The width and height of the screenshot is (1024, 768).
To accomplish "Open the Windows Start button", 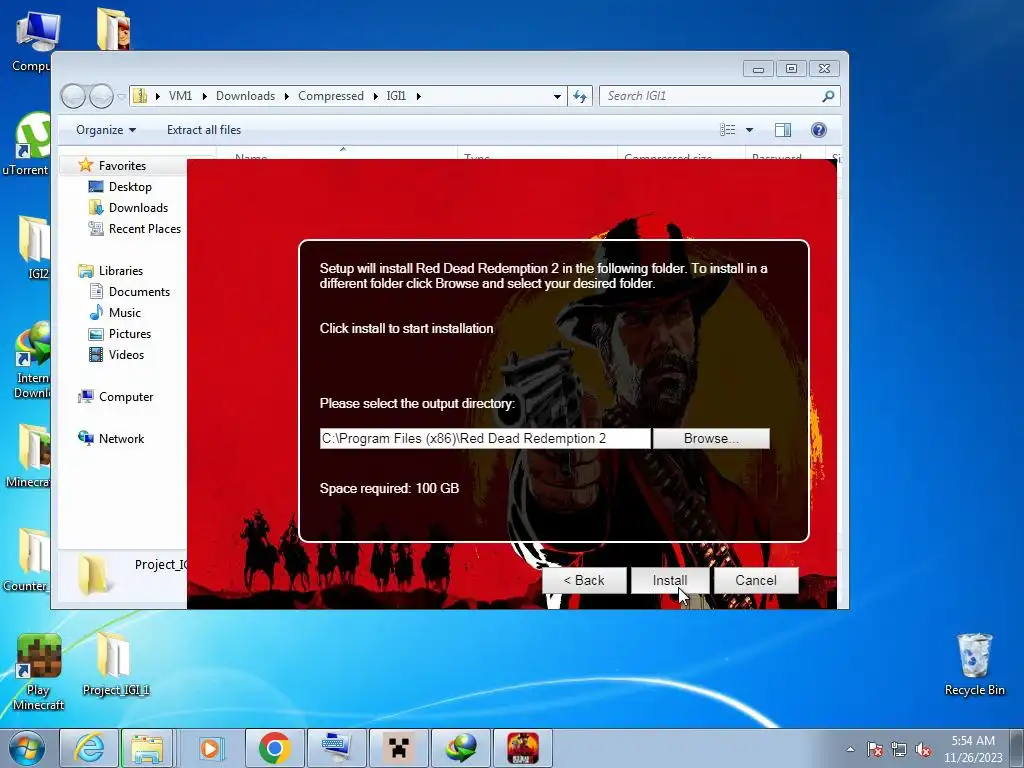I will pos(27,748).
